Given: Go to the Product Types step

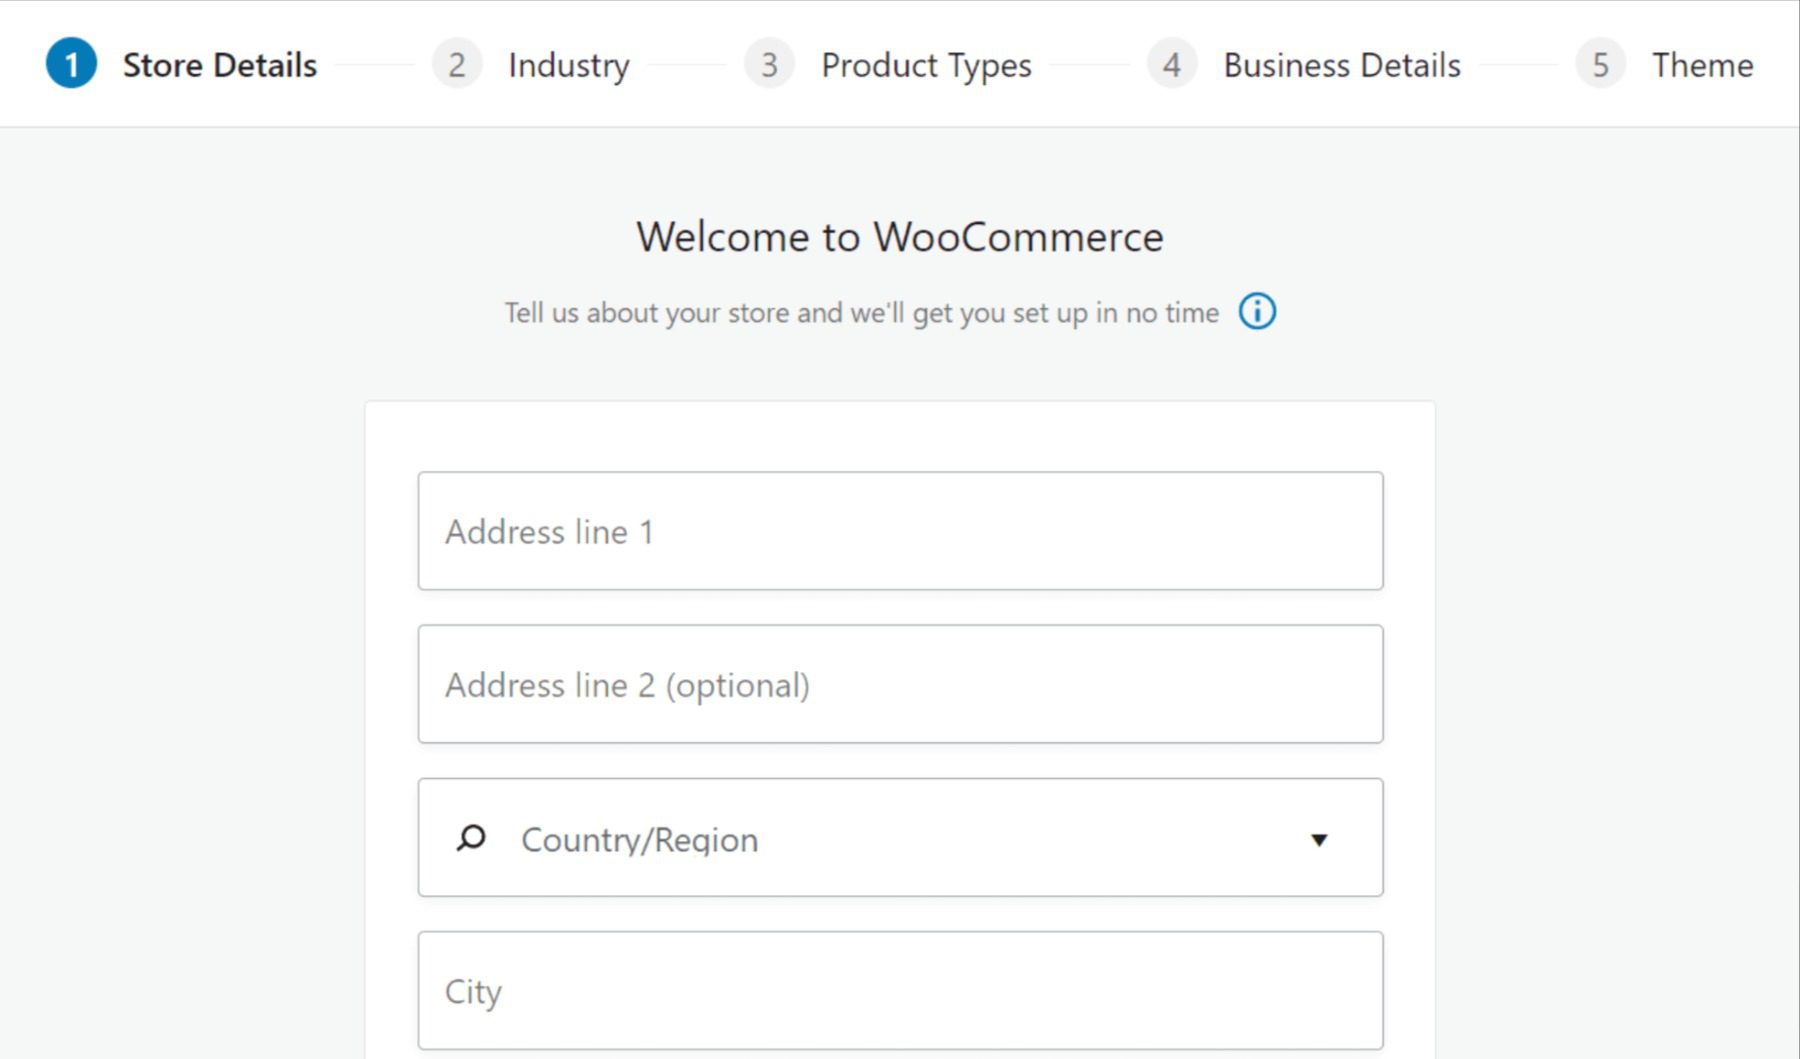Looking at the screenshot, I should pyautogui.click(x=925, y=64).
